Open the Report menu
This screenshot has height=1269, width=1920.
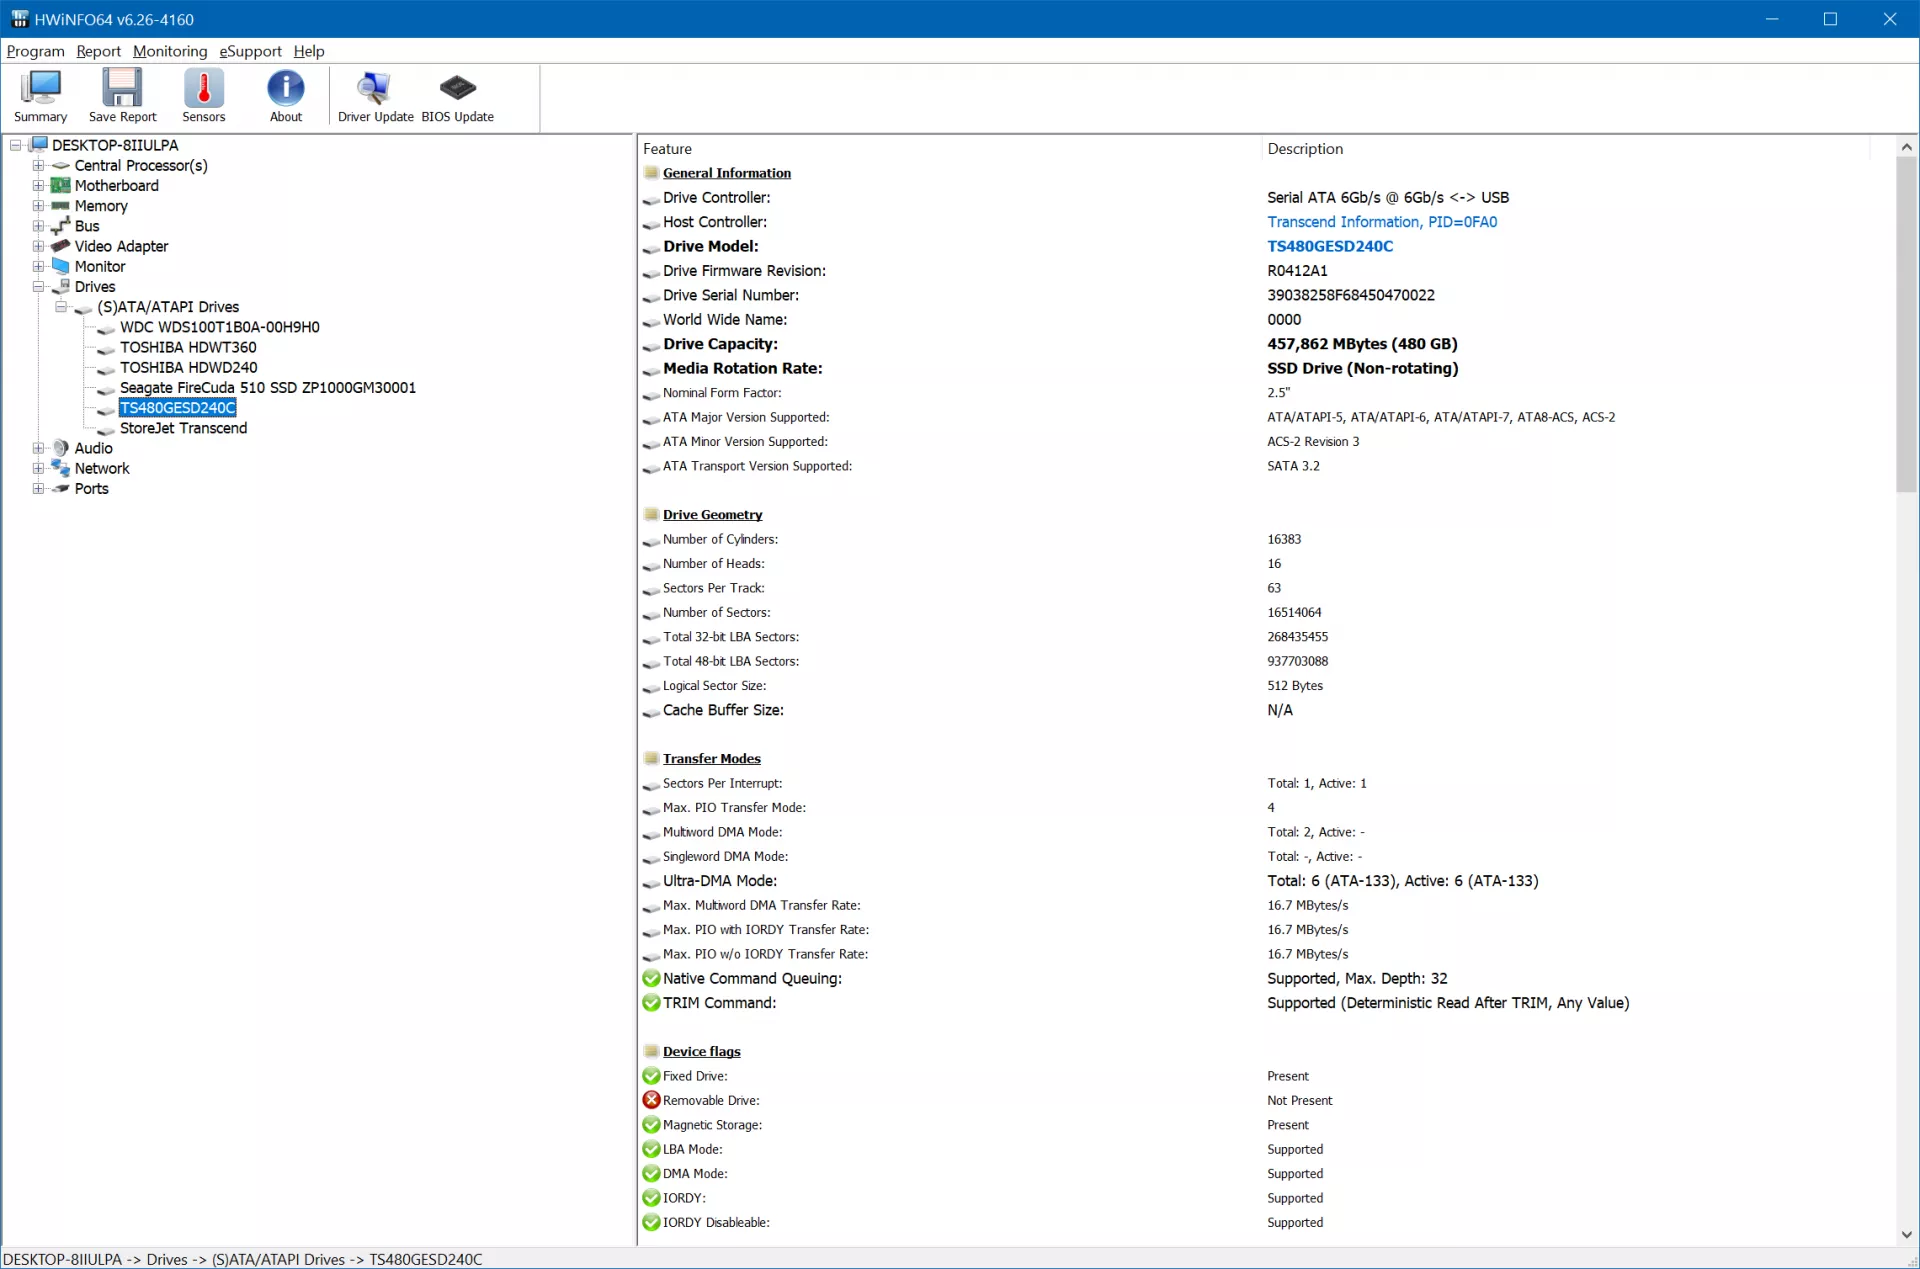pyautogui.click(x=98, y=51)
